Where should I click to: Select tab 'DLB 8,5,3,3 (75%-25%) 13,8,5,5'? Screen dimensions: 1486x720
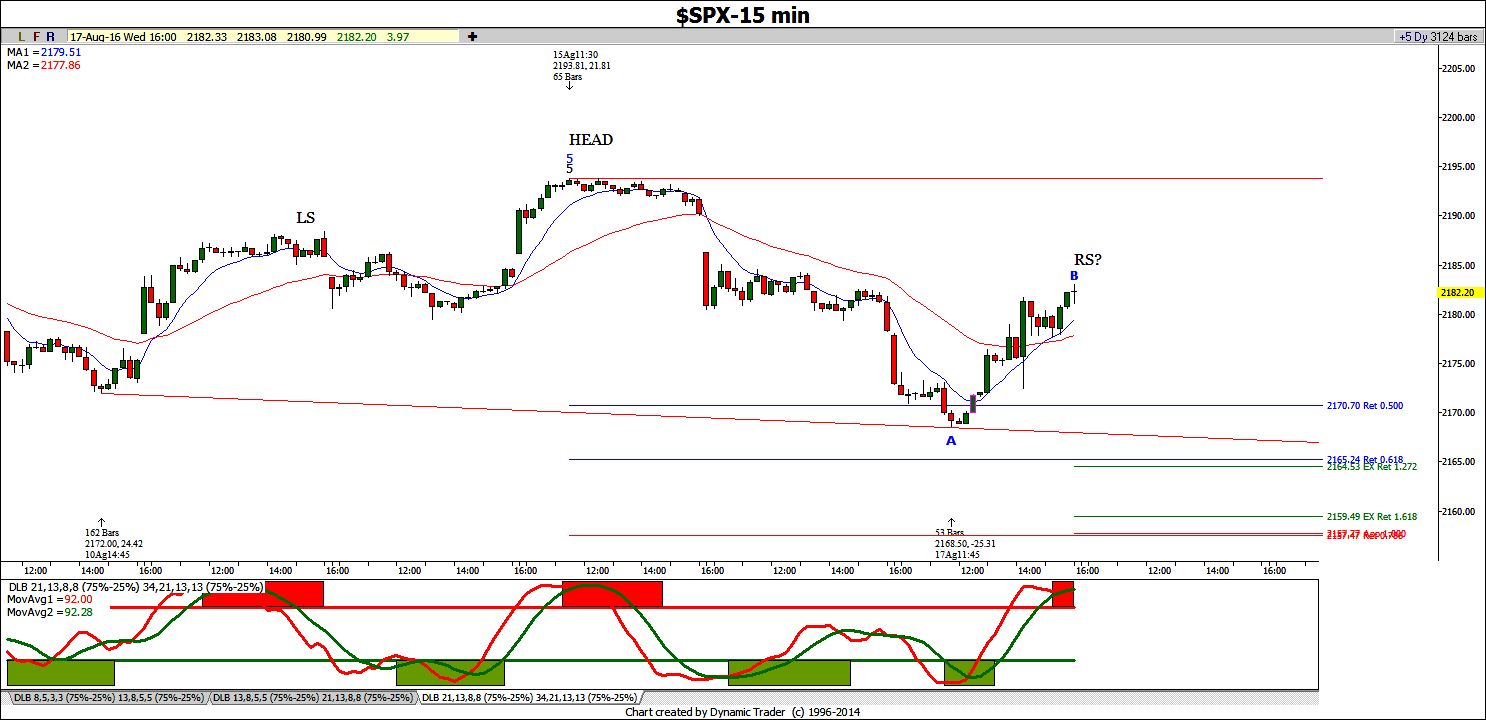[108, 698]
